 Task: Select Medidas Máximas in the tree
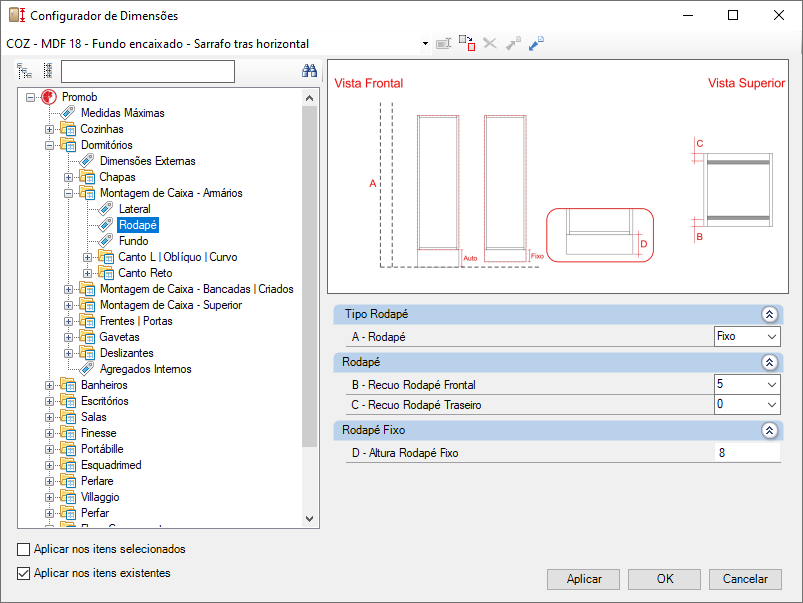tap(123, 113)
